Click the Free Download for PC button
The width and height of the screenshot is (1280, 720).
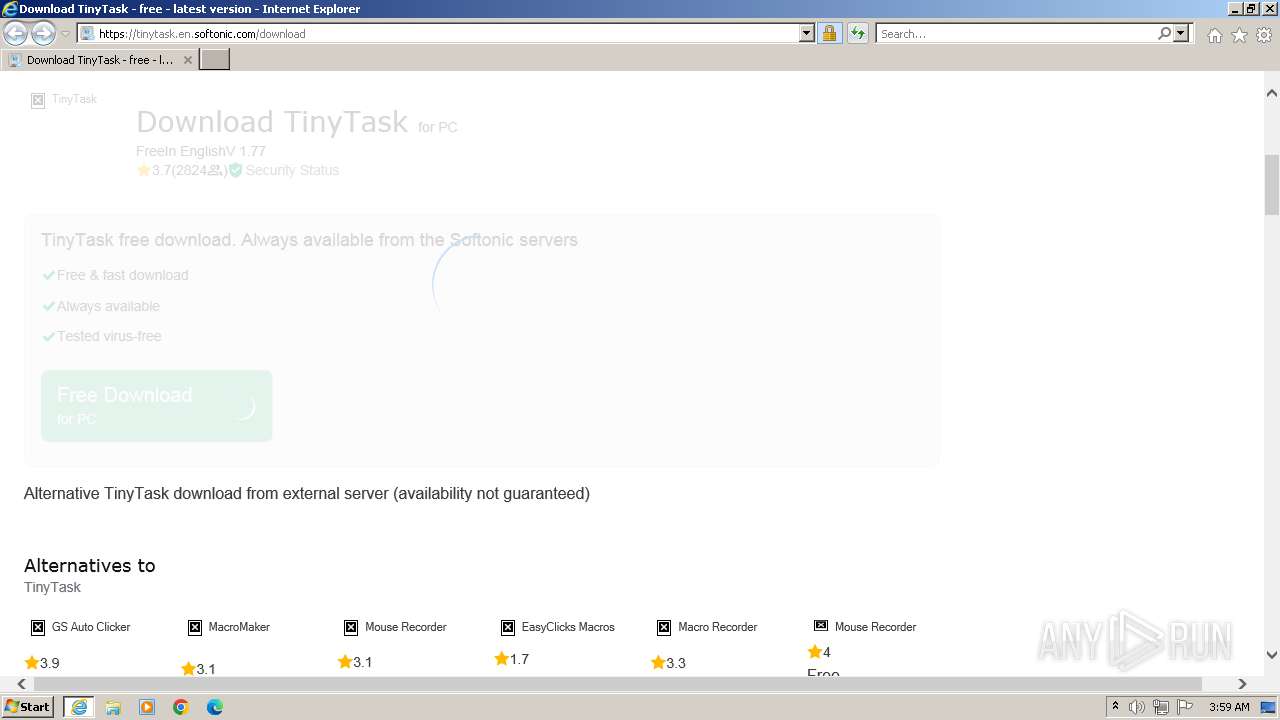click(x=157, y=406)
